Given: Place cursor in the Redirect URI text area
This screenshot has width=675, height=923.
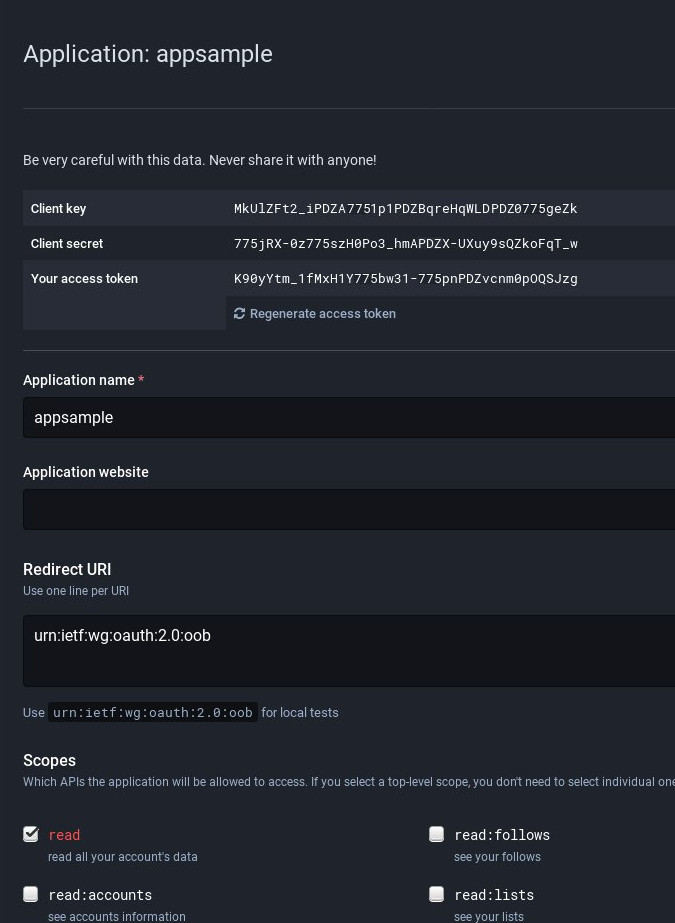Looking at the screenshot, I should (348, 650).
